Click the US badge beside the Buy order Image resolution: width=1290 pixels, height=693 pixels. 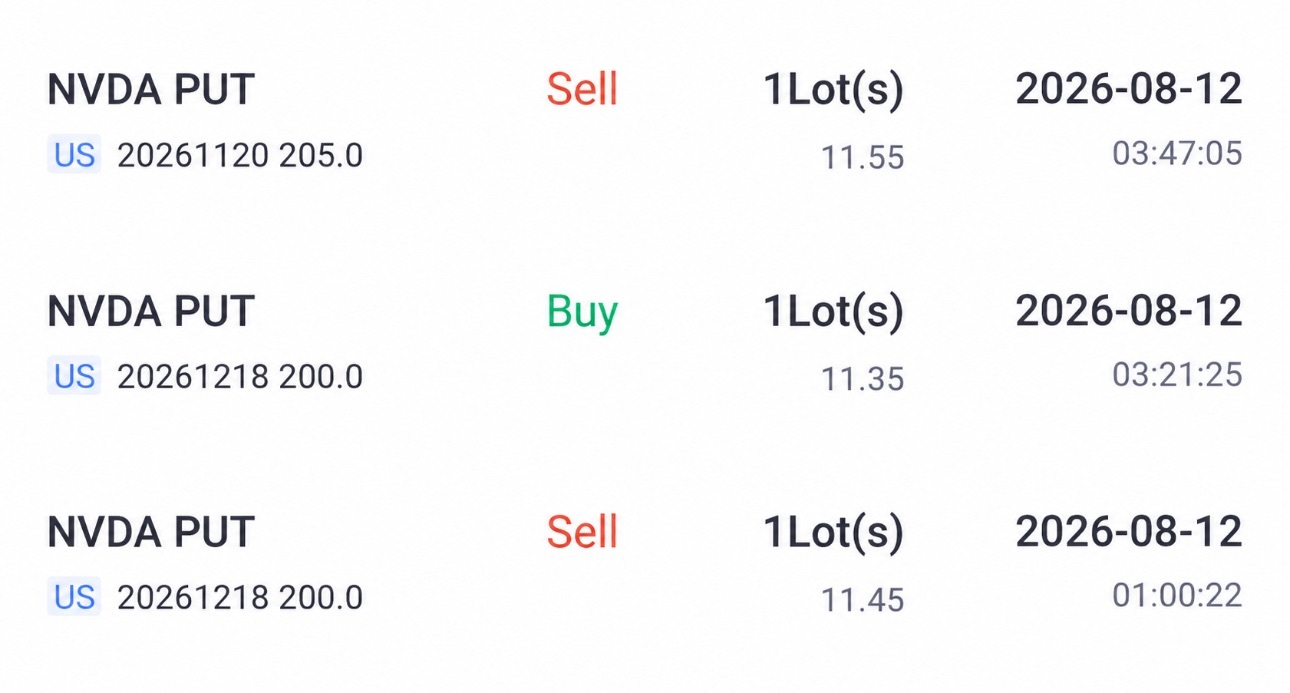pos(74,377)
